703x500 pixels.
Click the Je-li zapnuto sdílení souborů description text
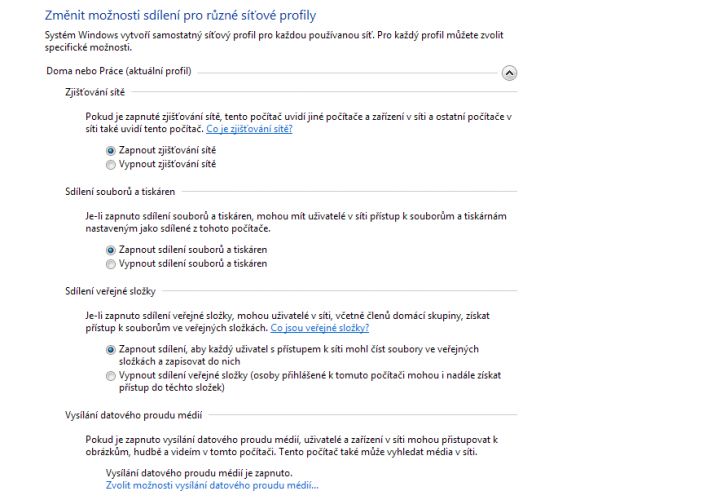[296, 222]
